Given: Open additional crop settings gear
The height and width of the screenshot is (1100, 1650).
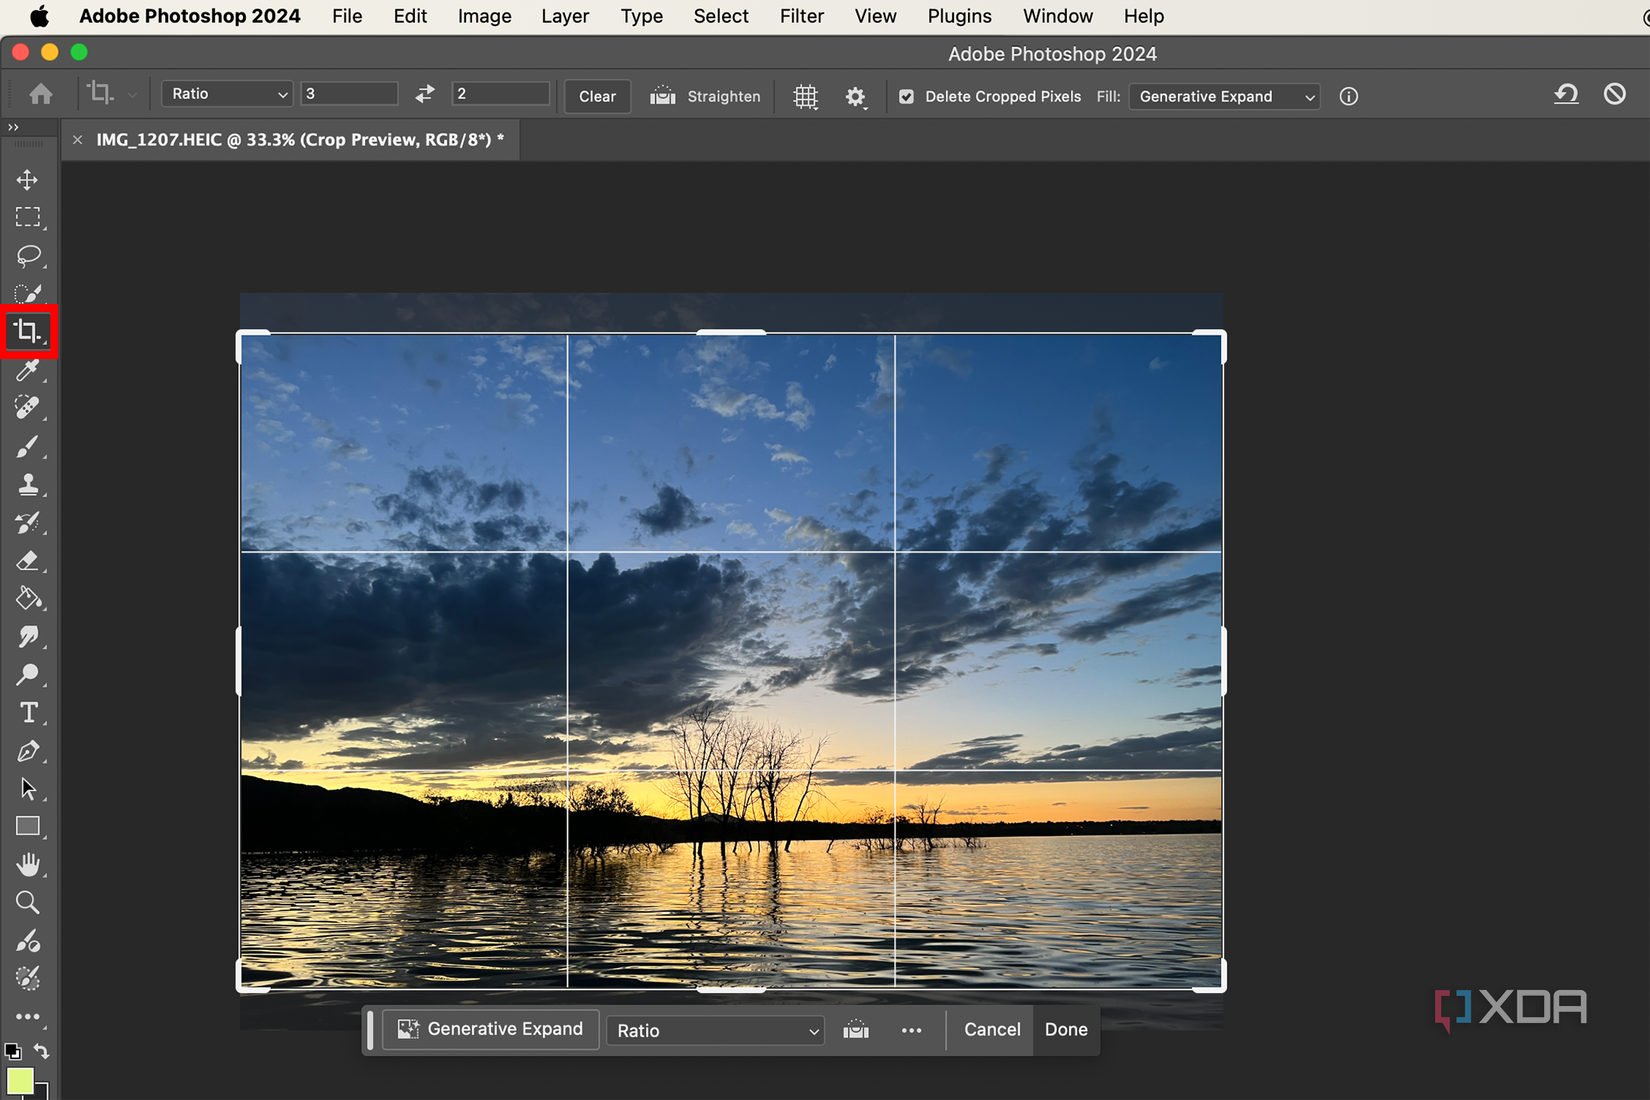Looking at the screenshot, I should tap(855, 97).
